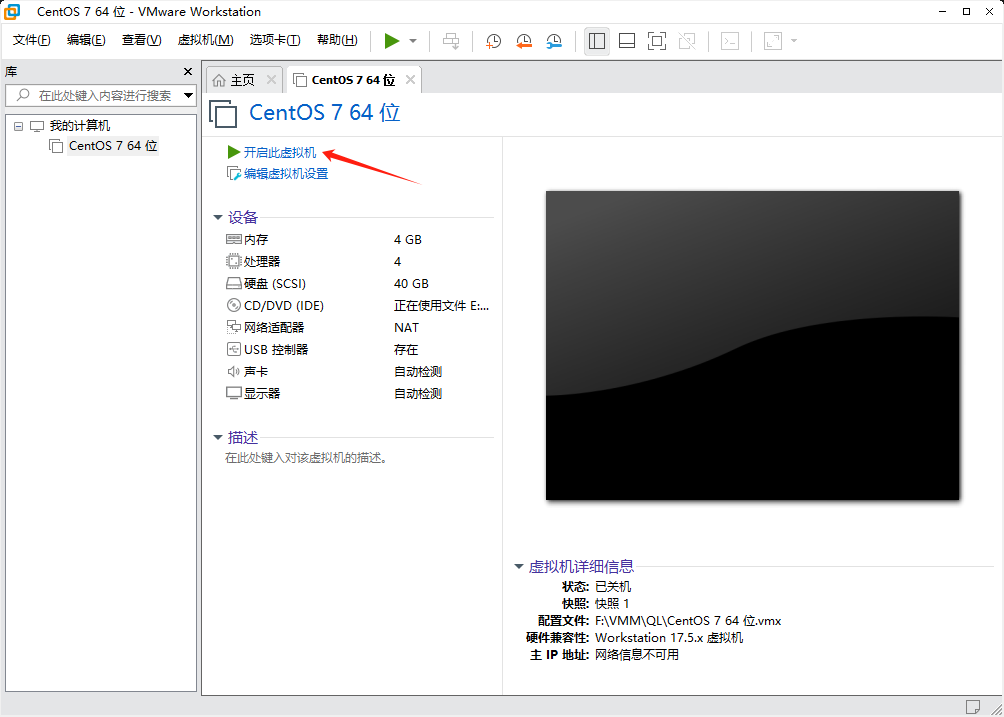
Task: Toggle the thumbnail bar view
Action: [x=627, y=41]
